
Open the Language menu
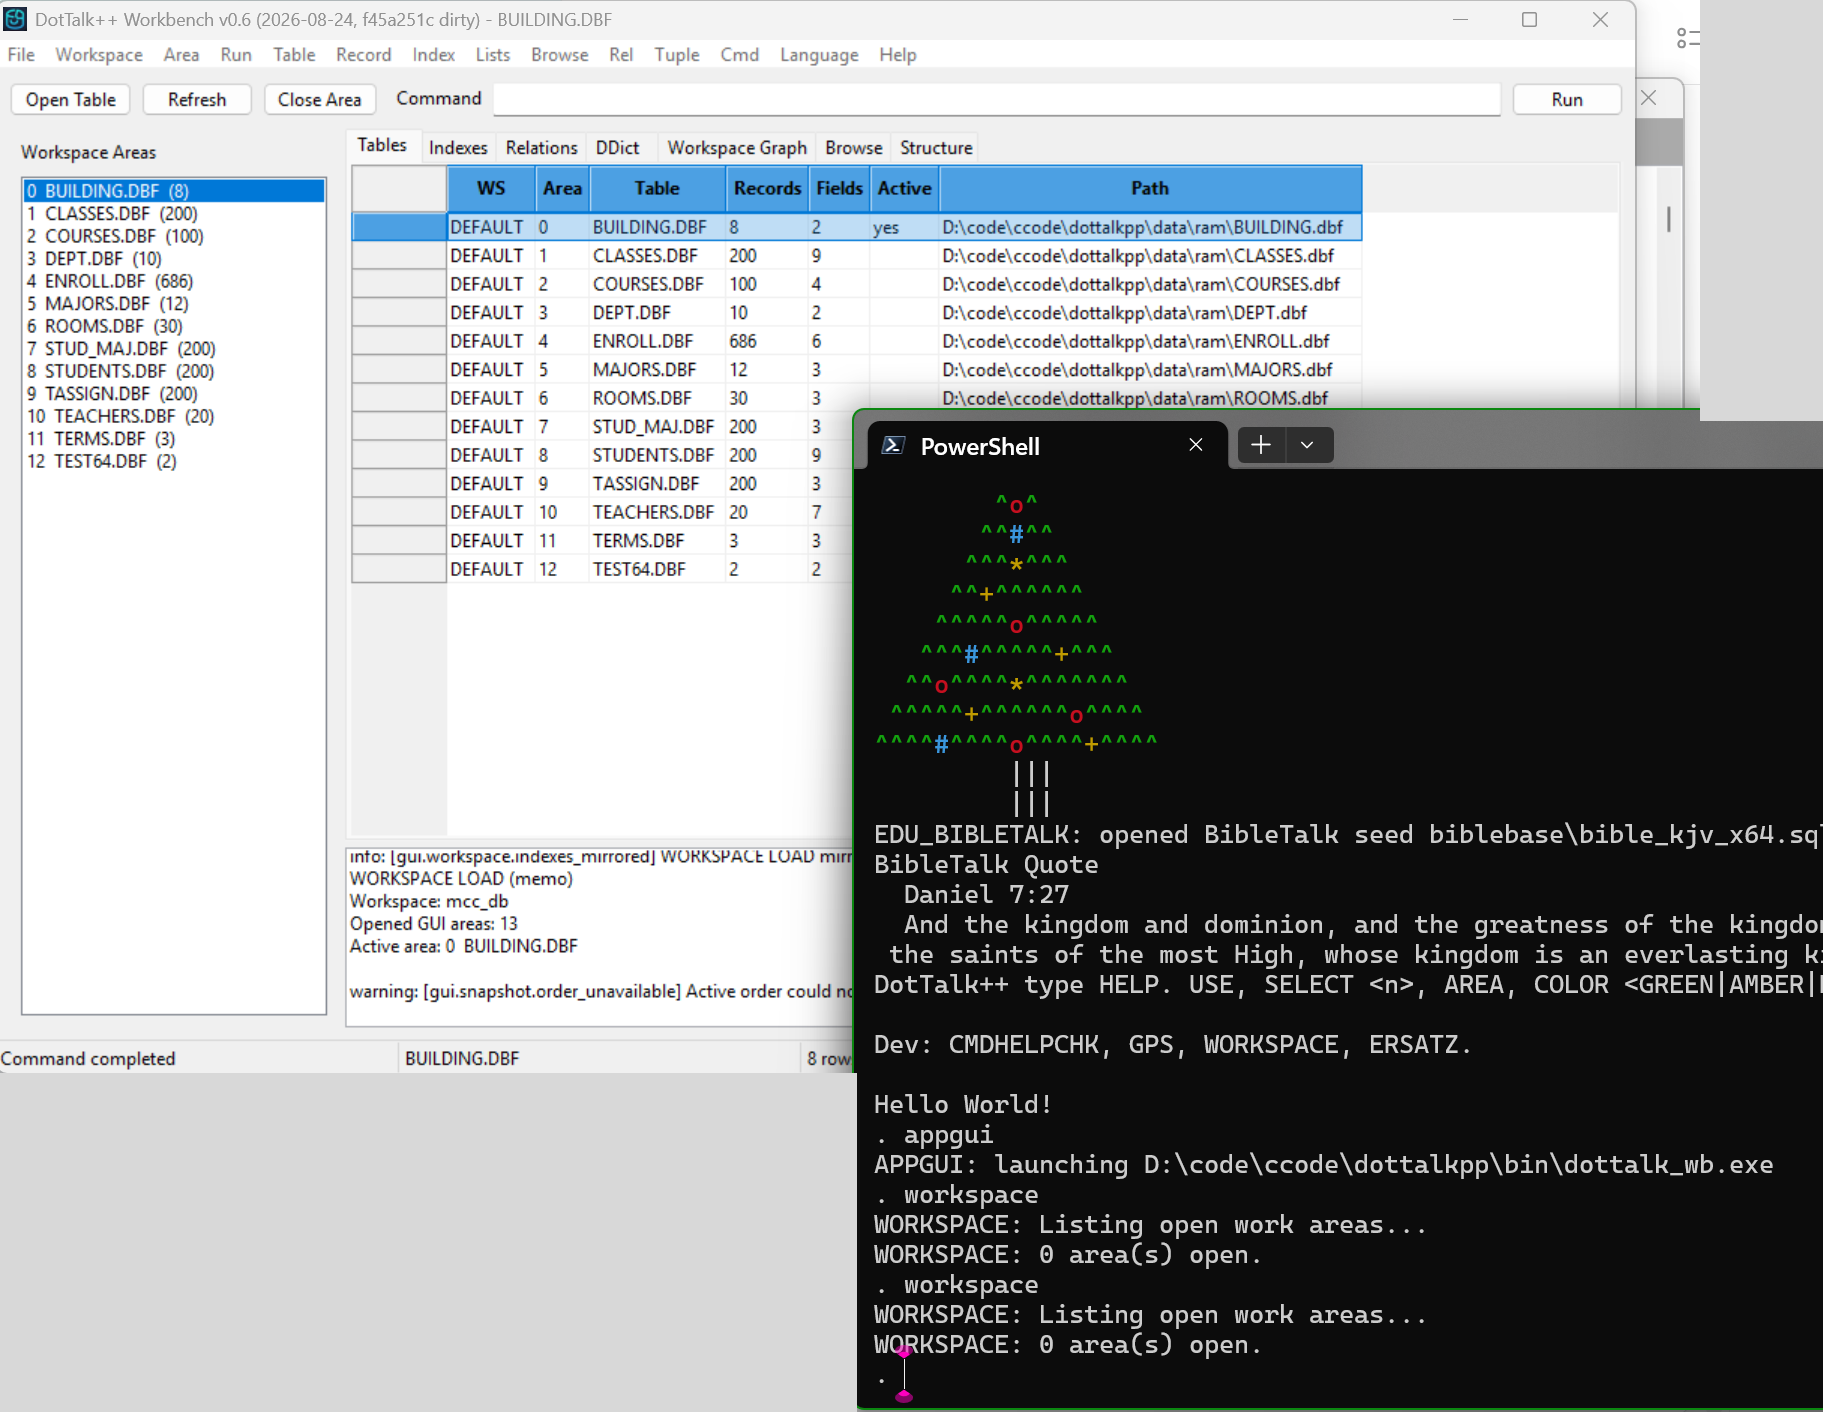tap(819, 54)
